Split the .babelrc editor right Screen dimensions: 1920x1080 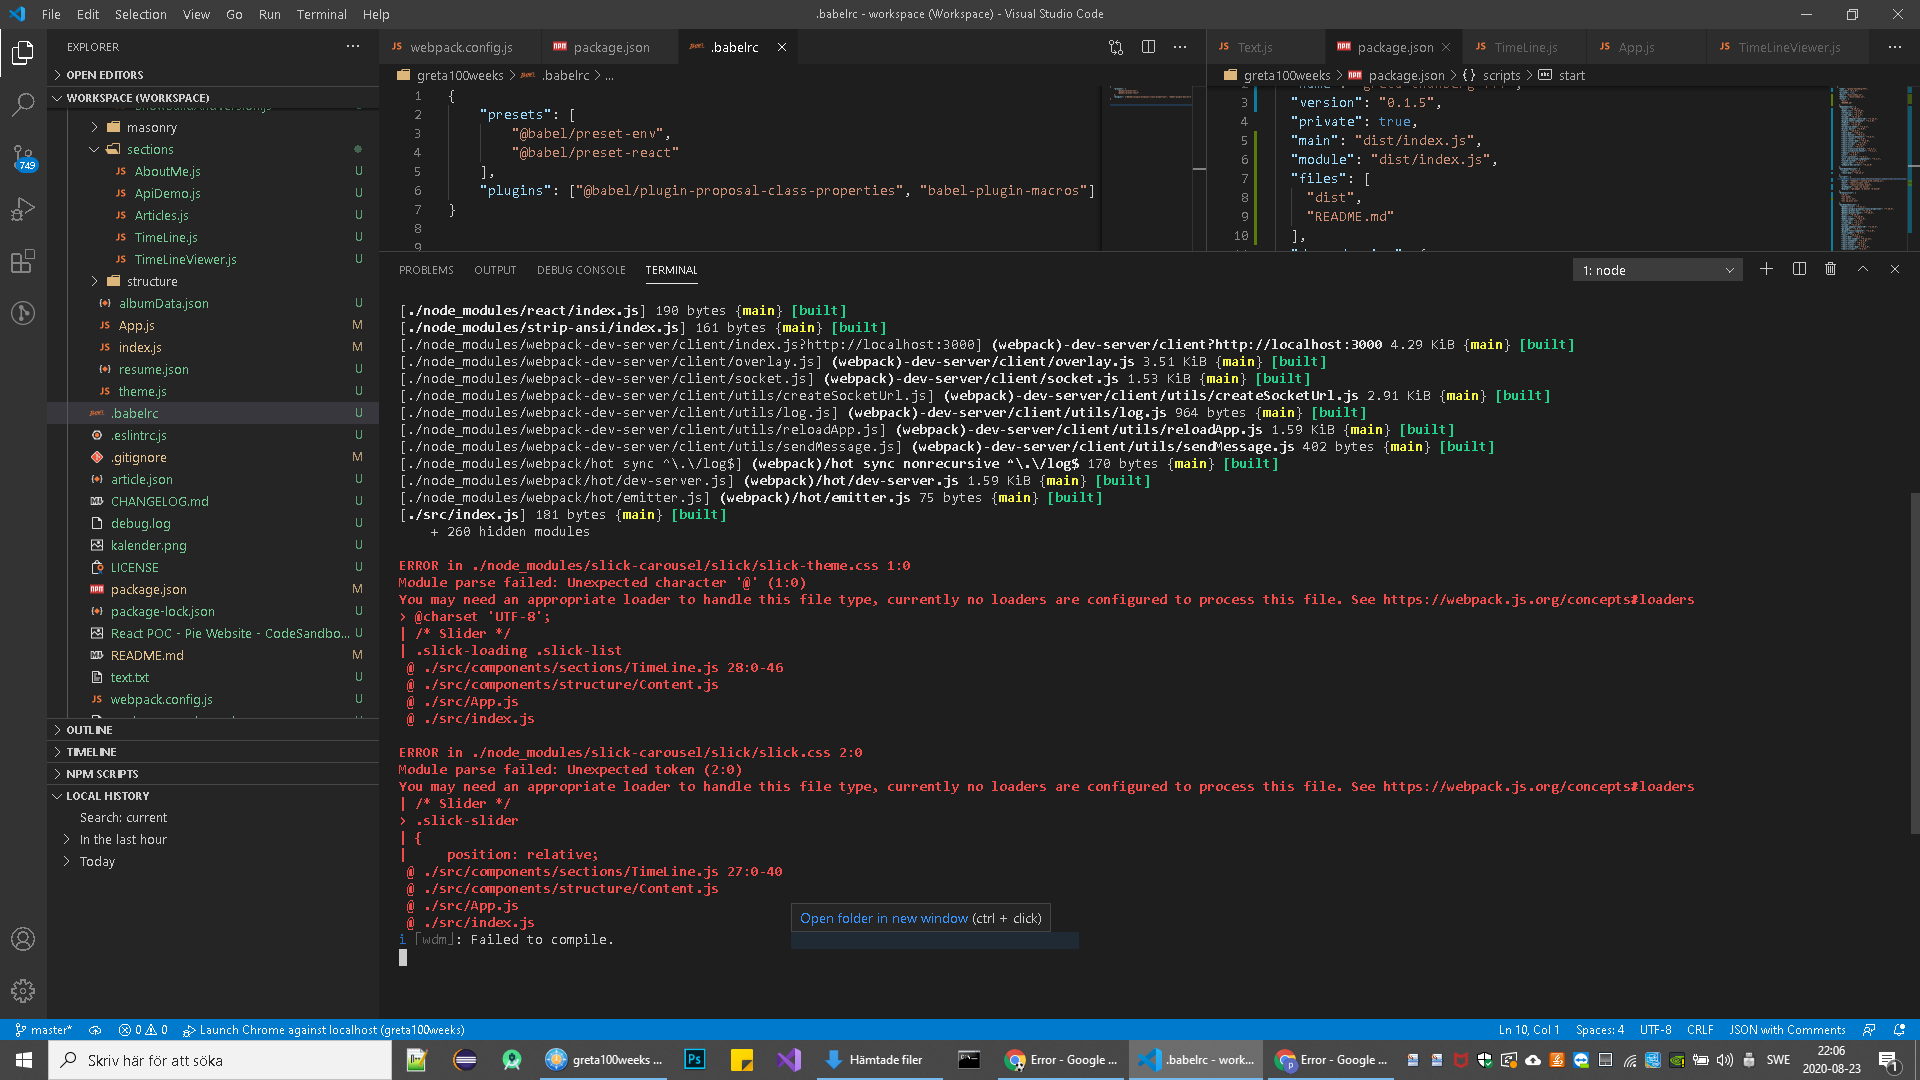pyautogui.click(x=1148, y=47)
